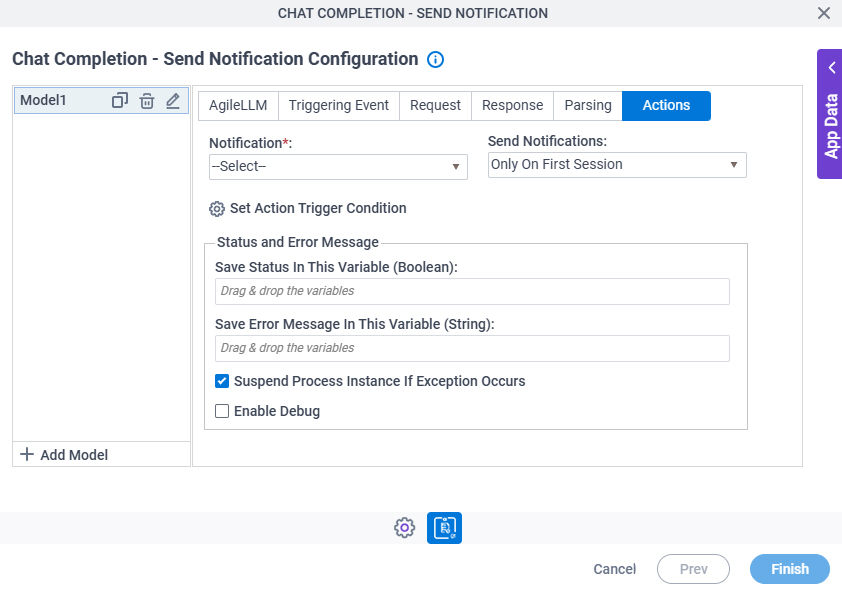Viewport: 842px width, 593px height.
Task: Click the Cancel button
Action: point(614,569)
